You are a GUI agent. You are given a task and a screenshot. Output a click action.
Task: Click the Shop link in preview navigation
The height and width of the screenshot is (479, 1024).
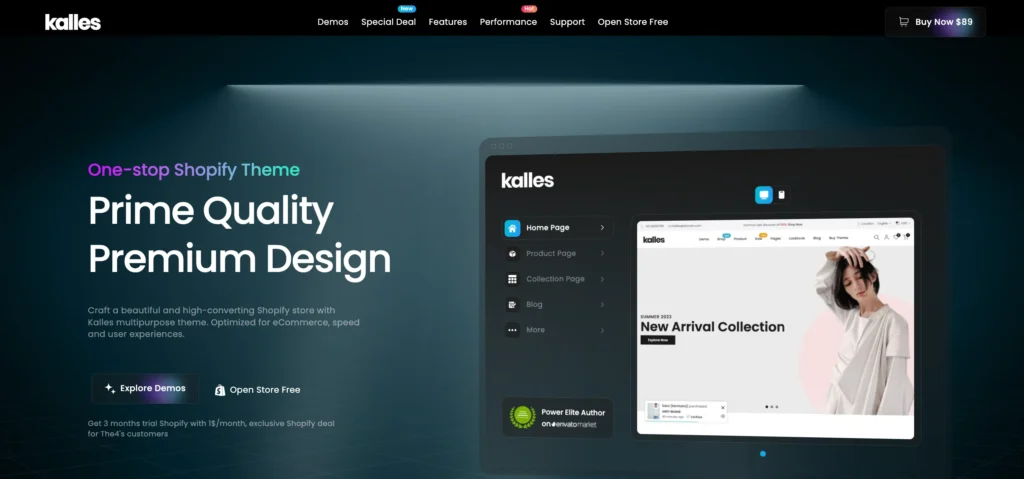[721, 239]
